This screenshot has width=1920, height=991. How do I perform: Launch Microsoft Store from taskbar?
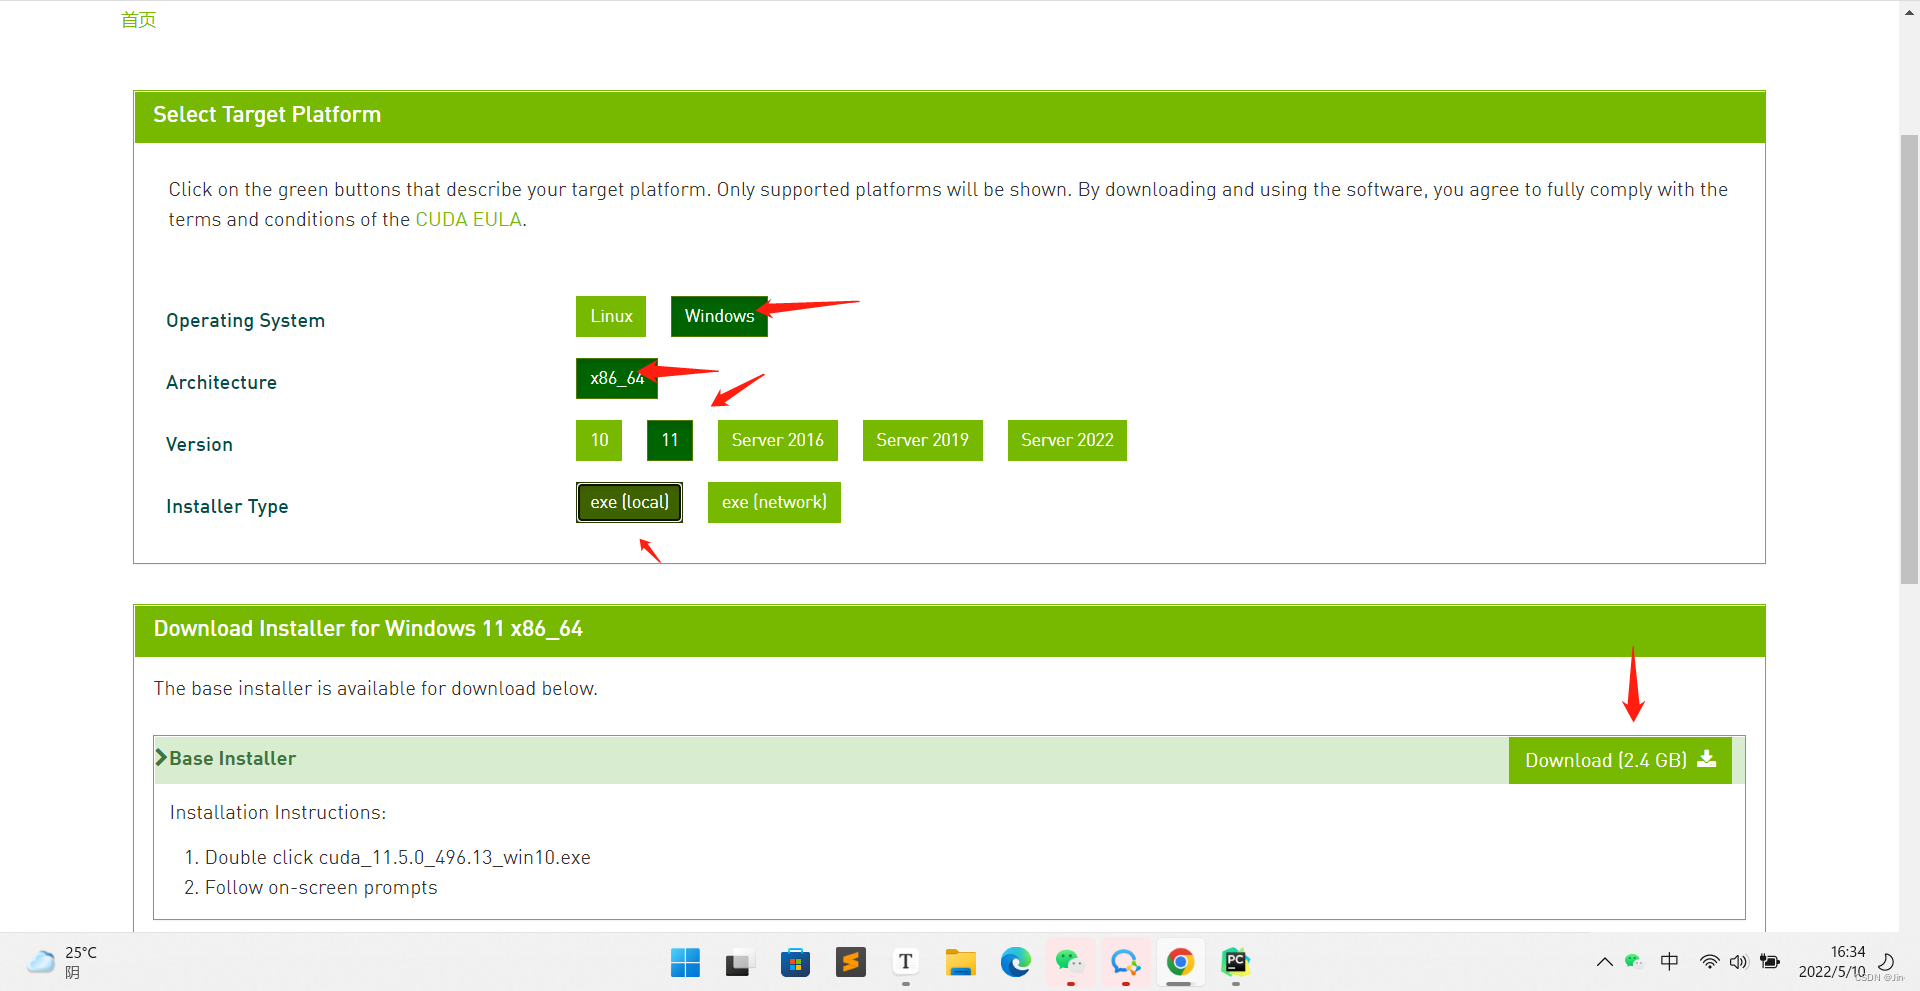(795, 962)
